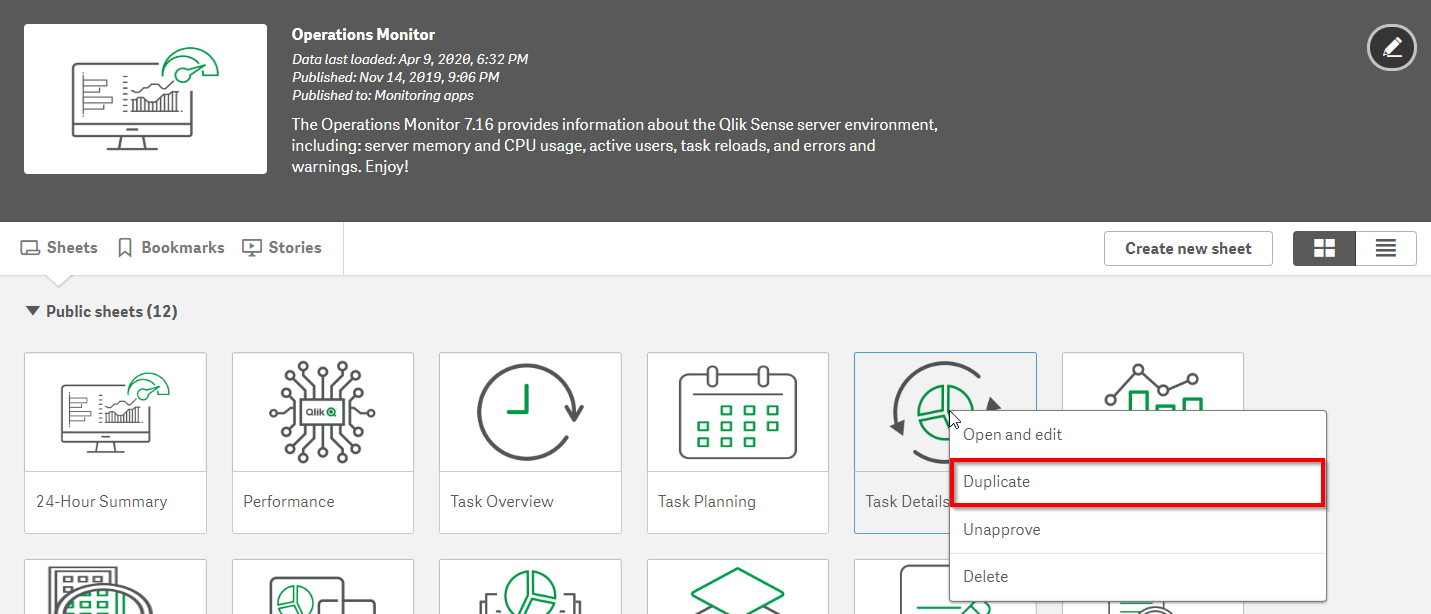The width and height of the screenshot is (1431, 614).
Task: Click the Operations Monitor title text
Action: point(363,35)
